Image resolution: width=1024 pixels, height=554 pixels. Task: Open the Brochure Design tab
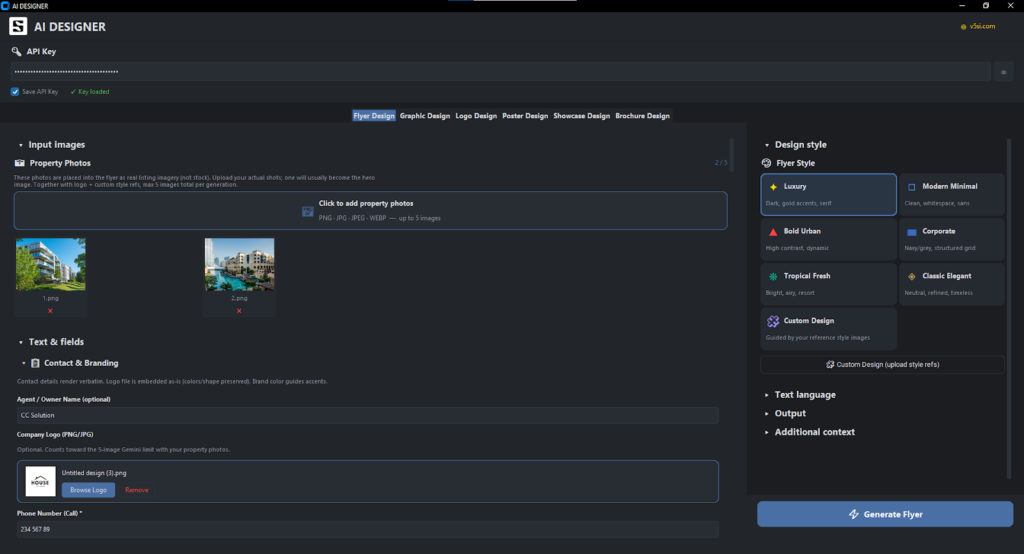pos(642,116)
